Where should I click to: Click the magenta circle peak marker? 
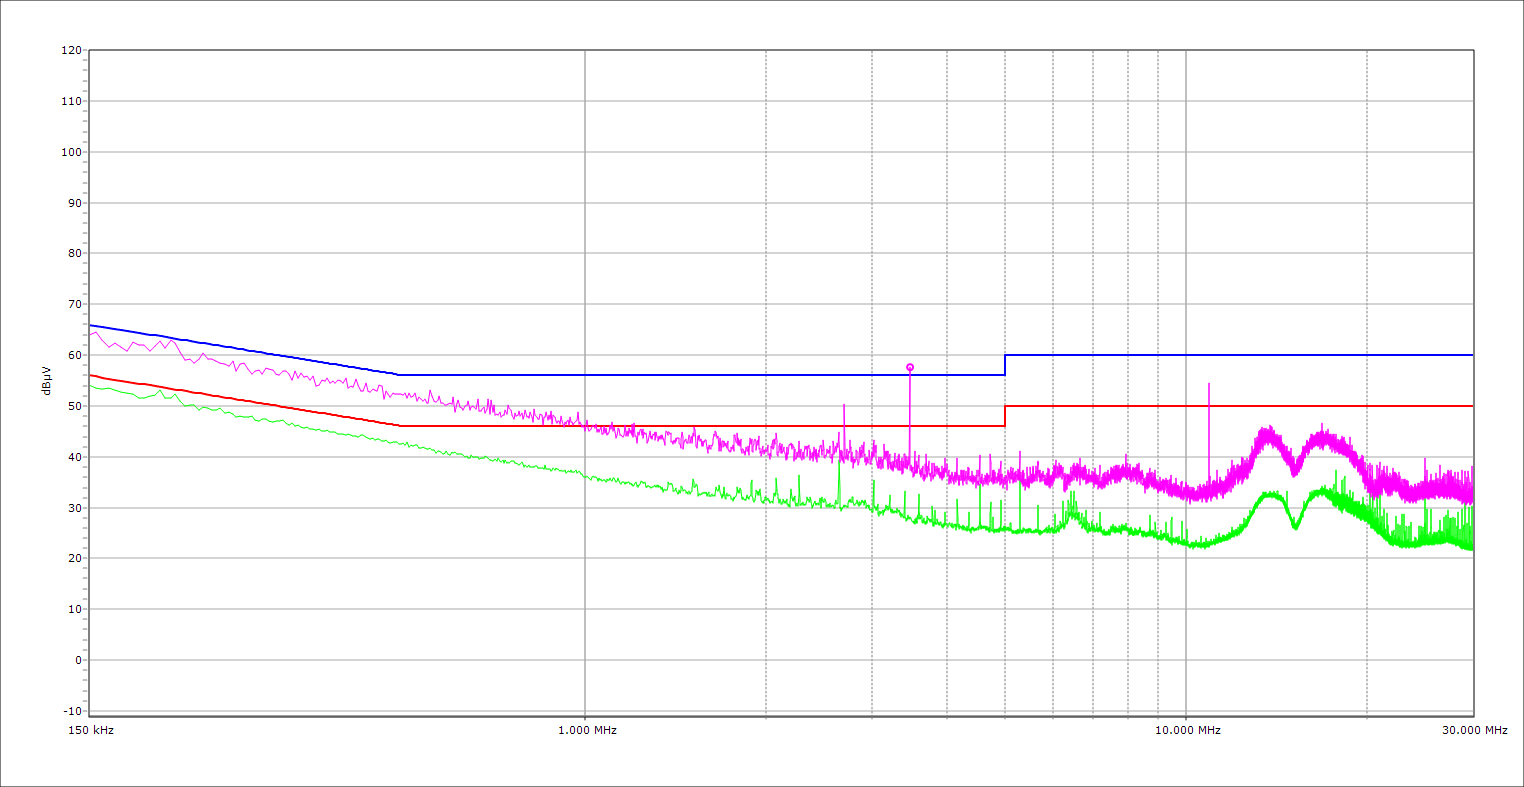[x=910, y=368]
